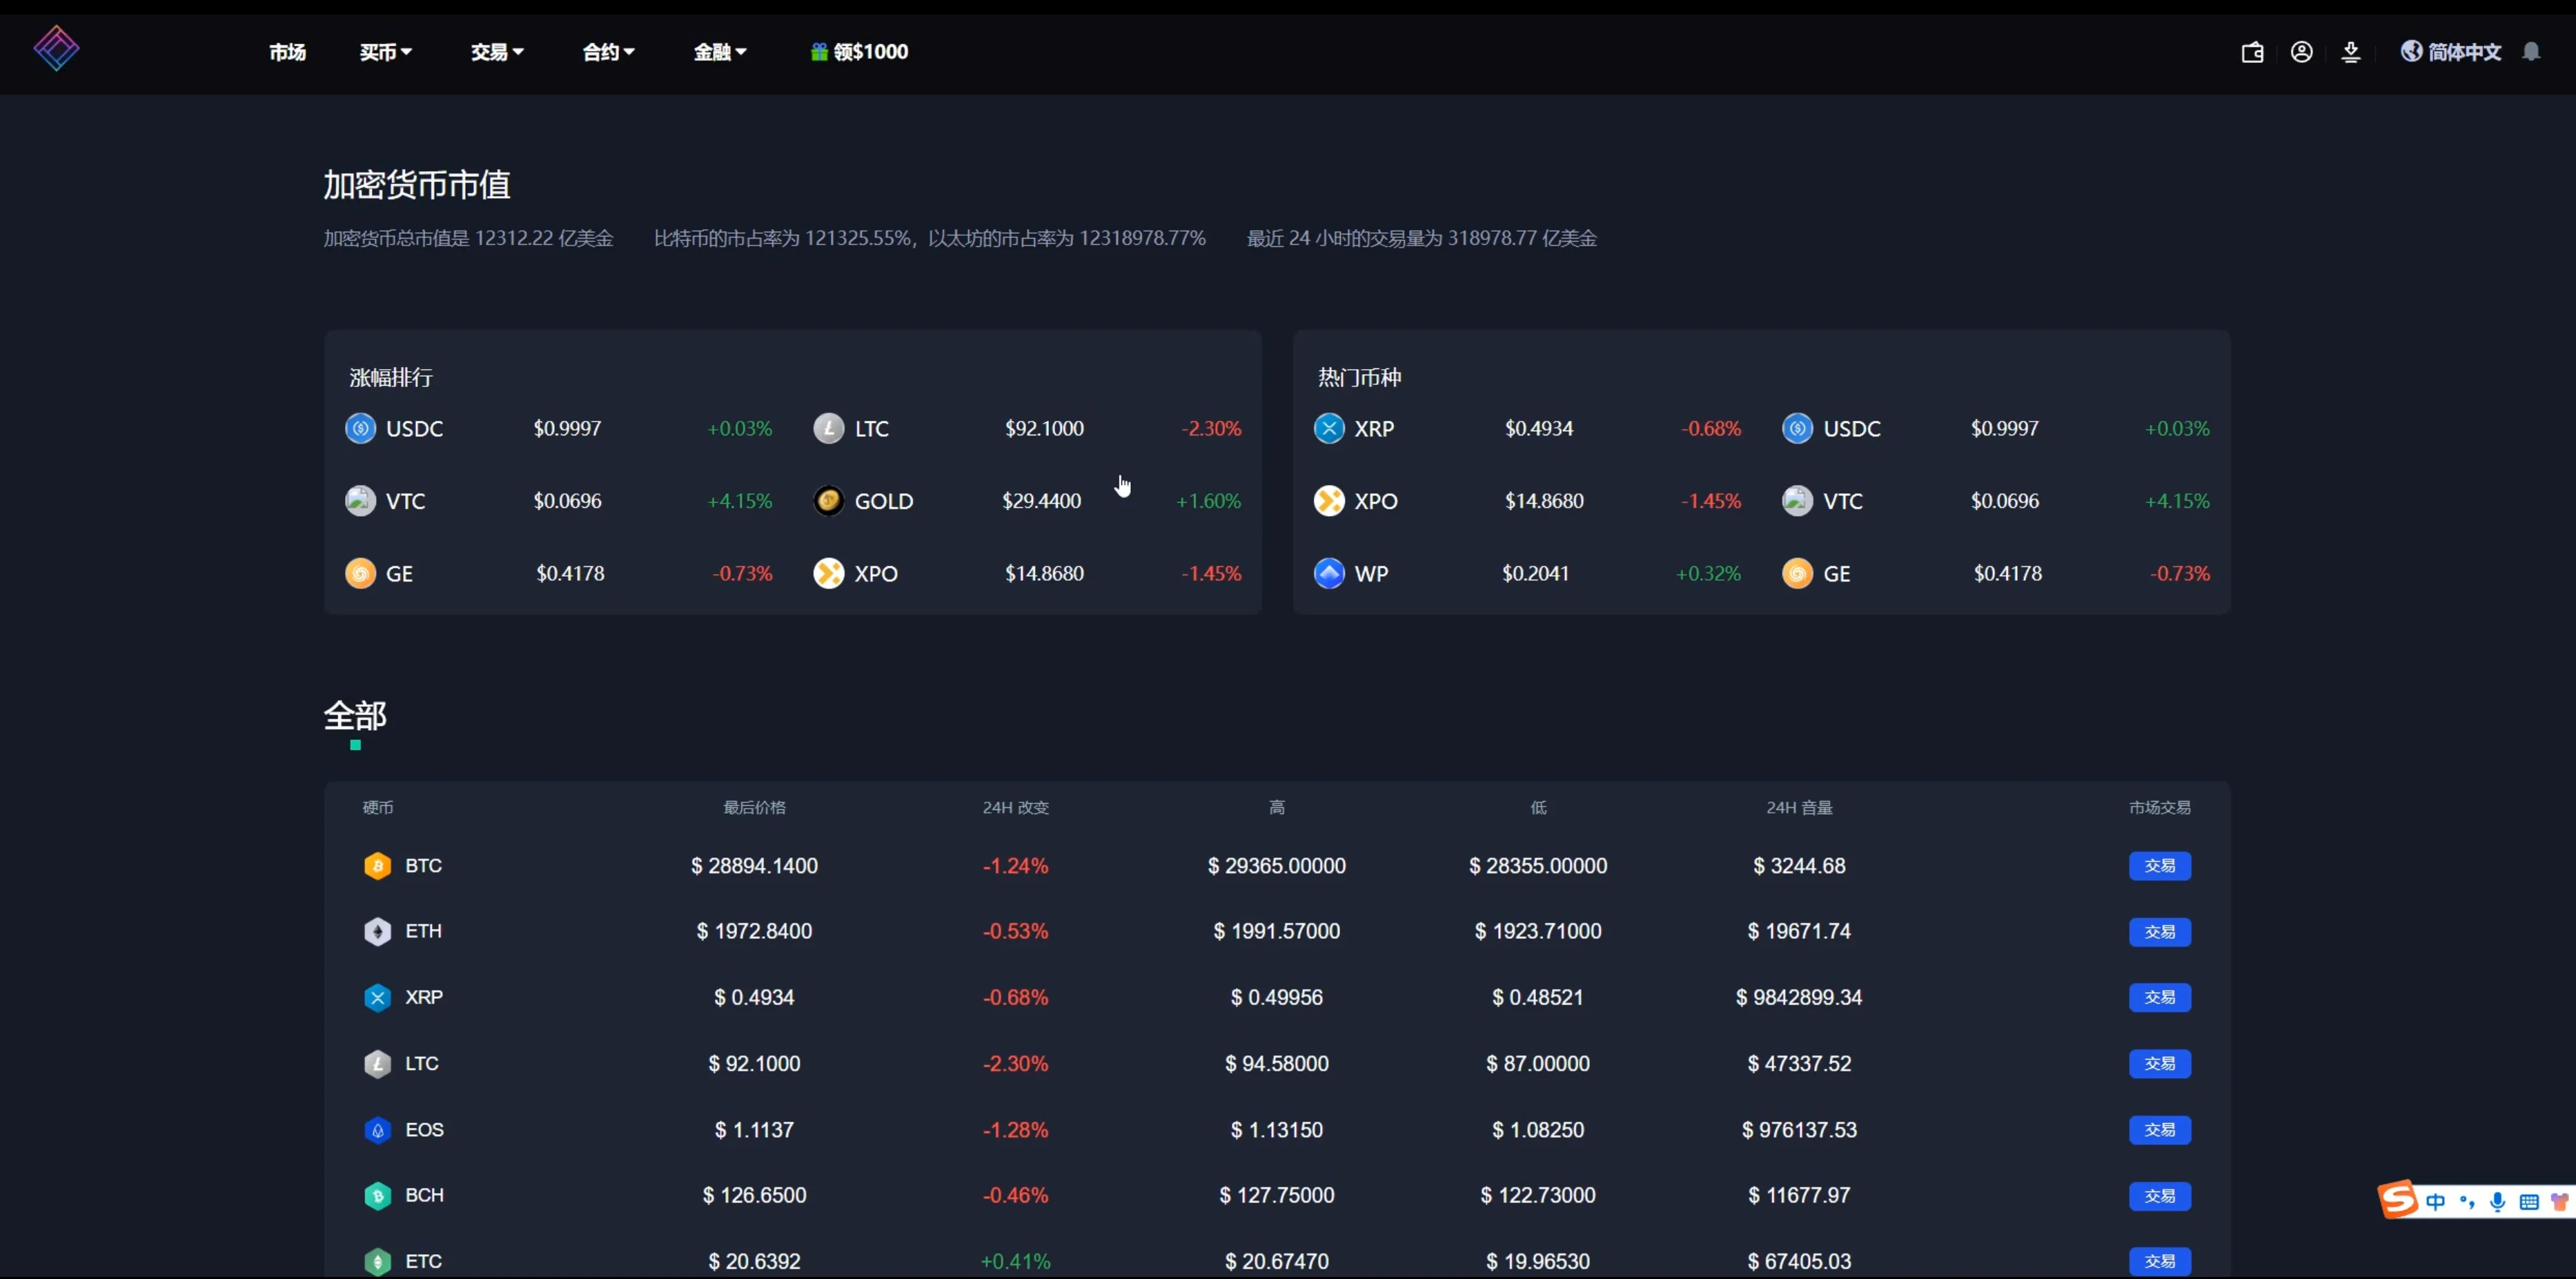Click the ETH coin icon in table
The height and width of the screenshot is (1279, 2576).
pyautogui.click(x=377, y=932)
